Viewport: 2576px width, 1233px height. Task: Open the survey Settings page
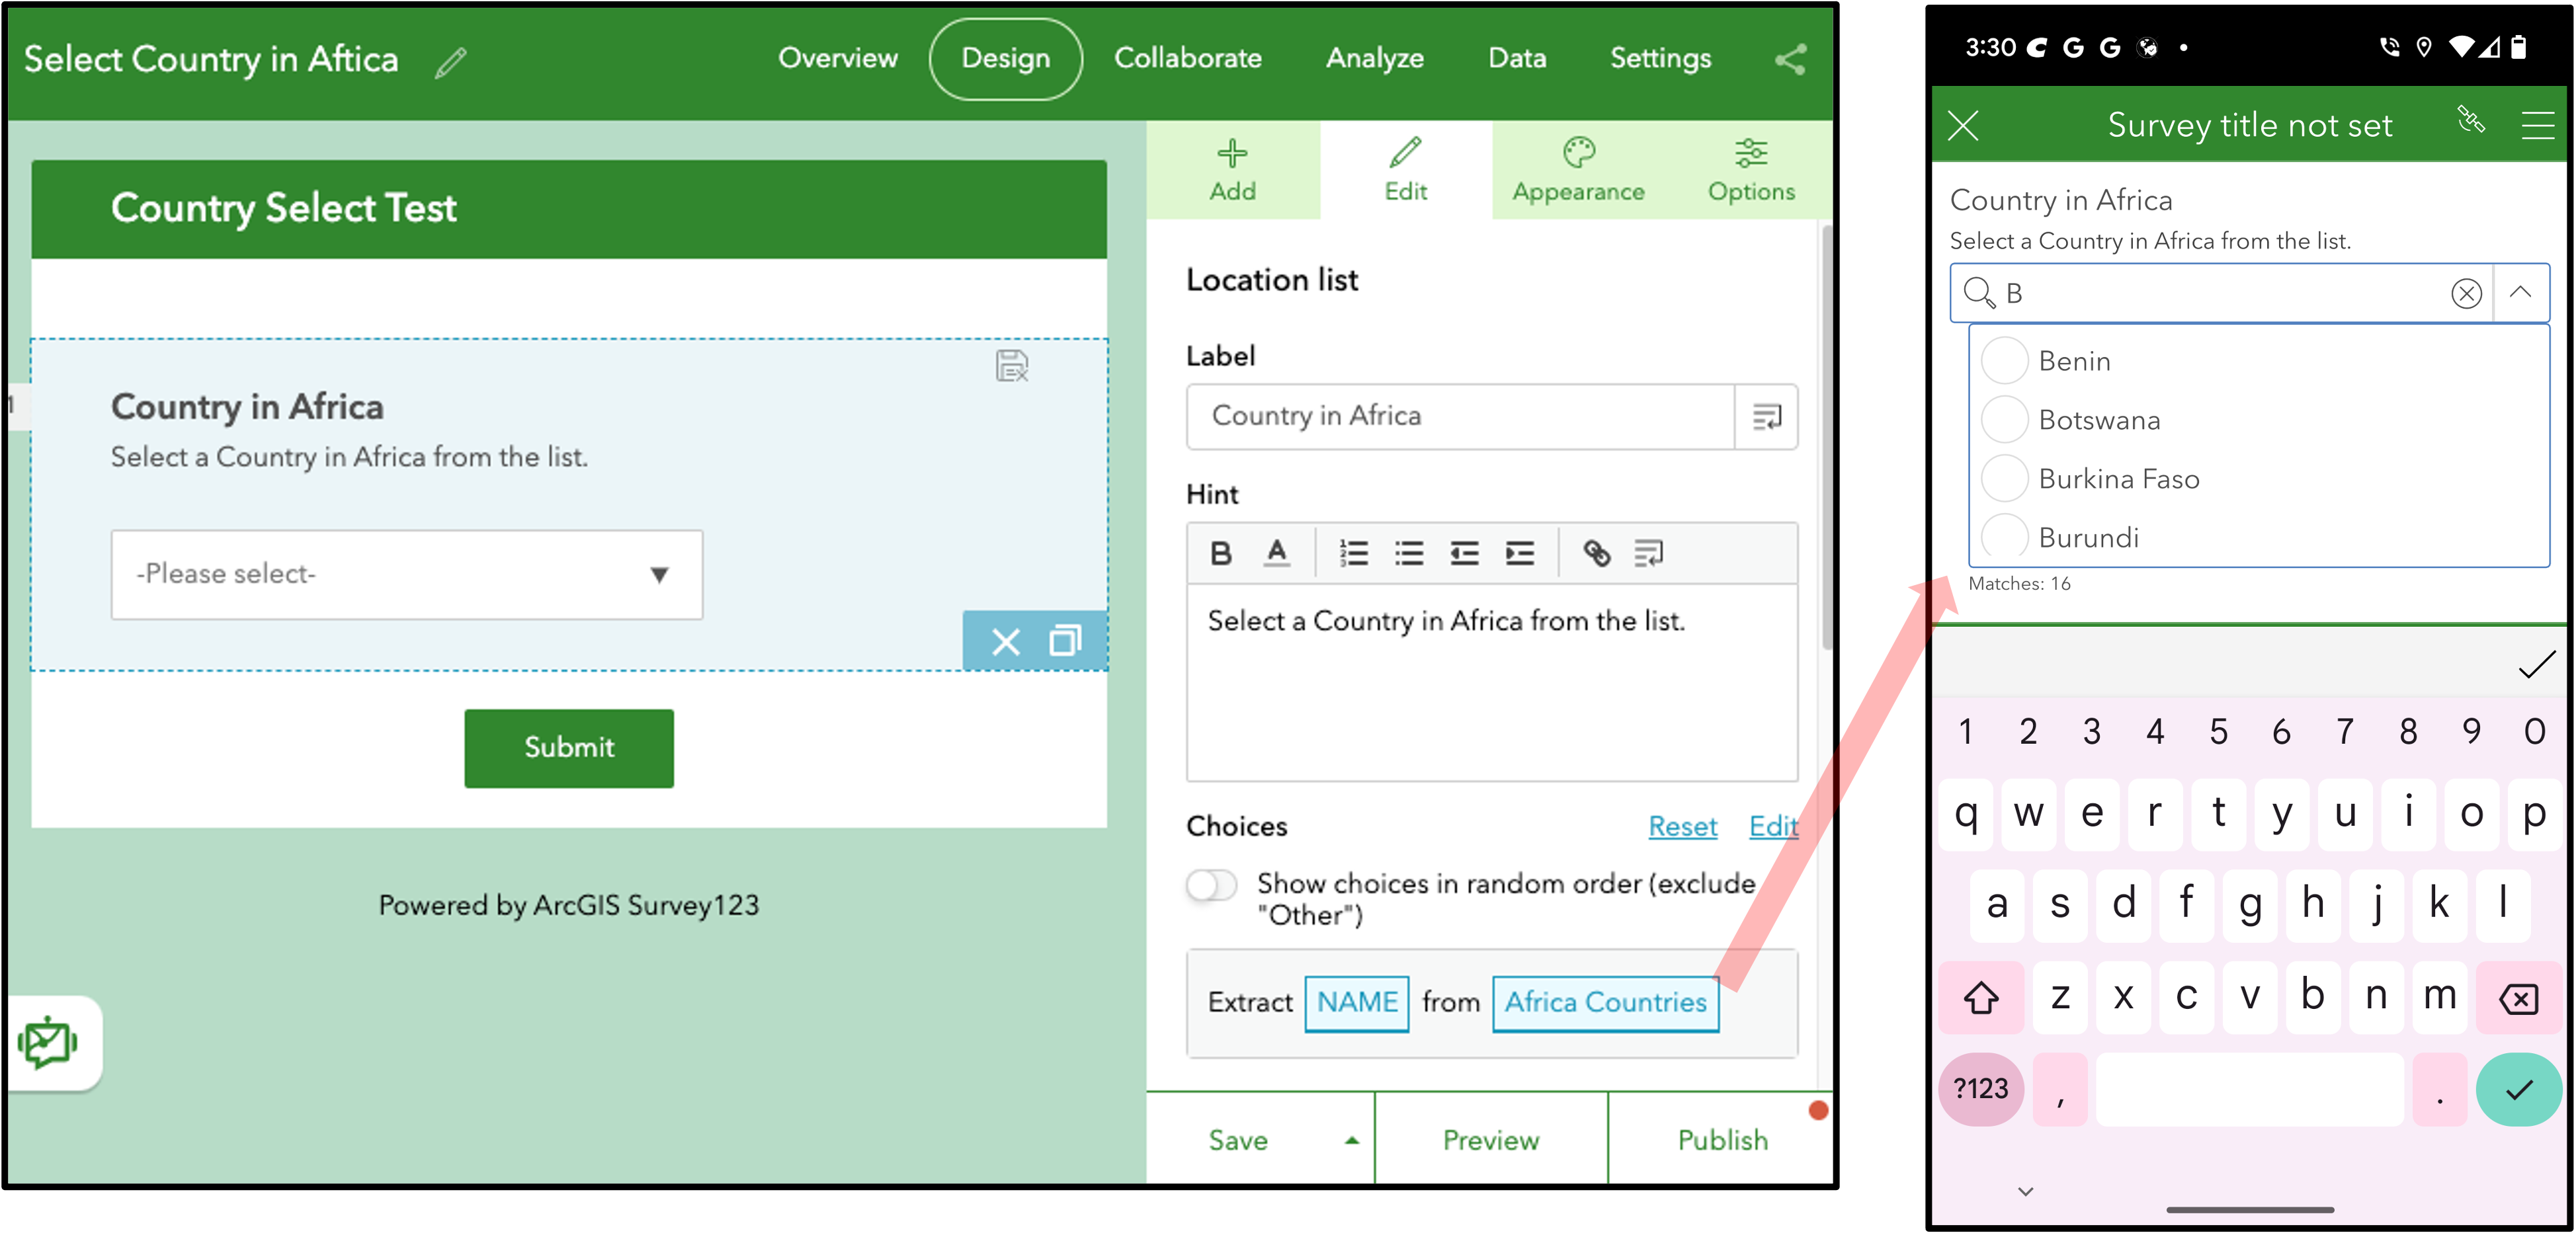1660,58
